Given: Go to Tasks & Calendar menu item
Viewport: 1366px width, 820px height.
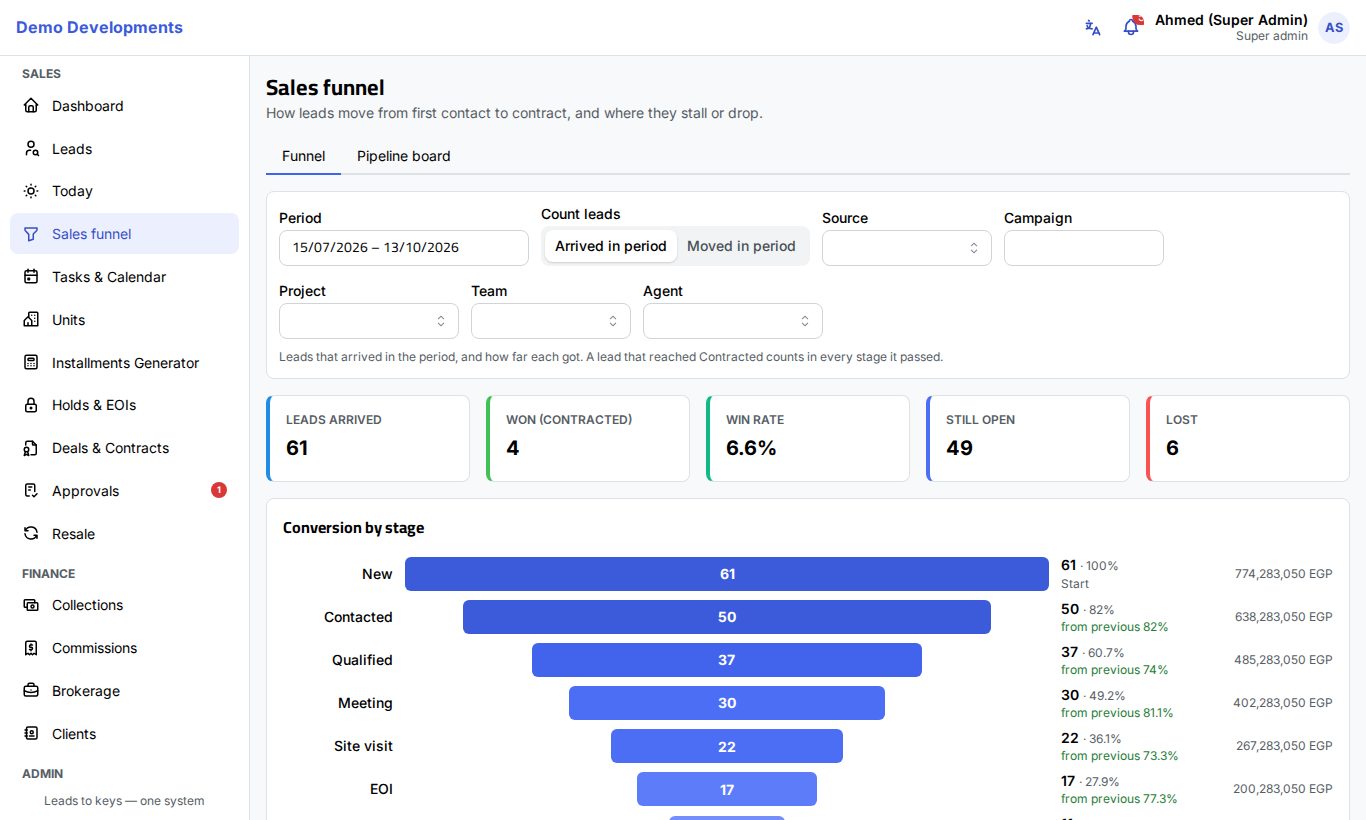Looking at the screenshot, I should pyautogui.click(x=125, y=277).
